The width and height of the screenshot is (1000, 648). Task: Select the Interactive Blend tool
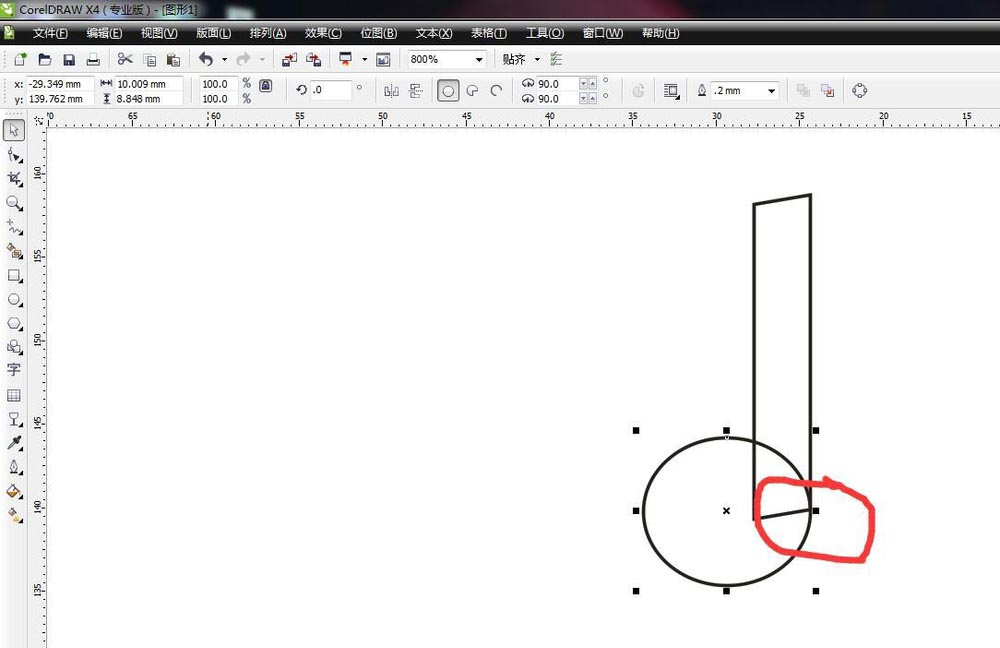14,419
